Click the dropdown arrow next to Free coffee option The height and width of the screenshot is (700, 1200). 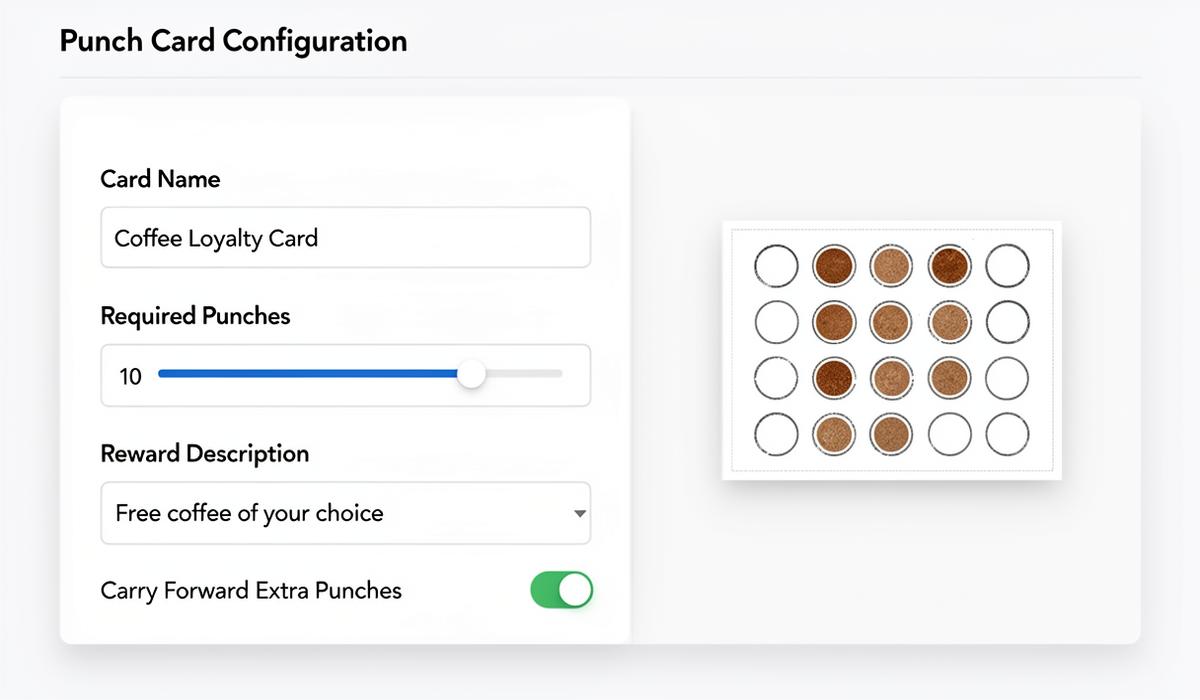(x=578, y=513)
